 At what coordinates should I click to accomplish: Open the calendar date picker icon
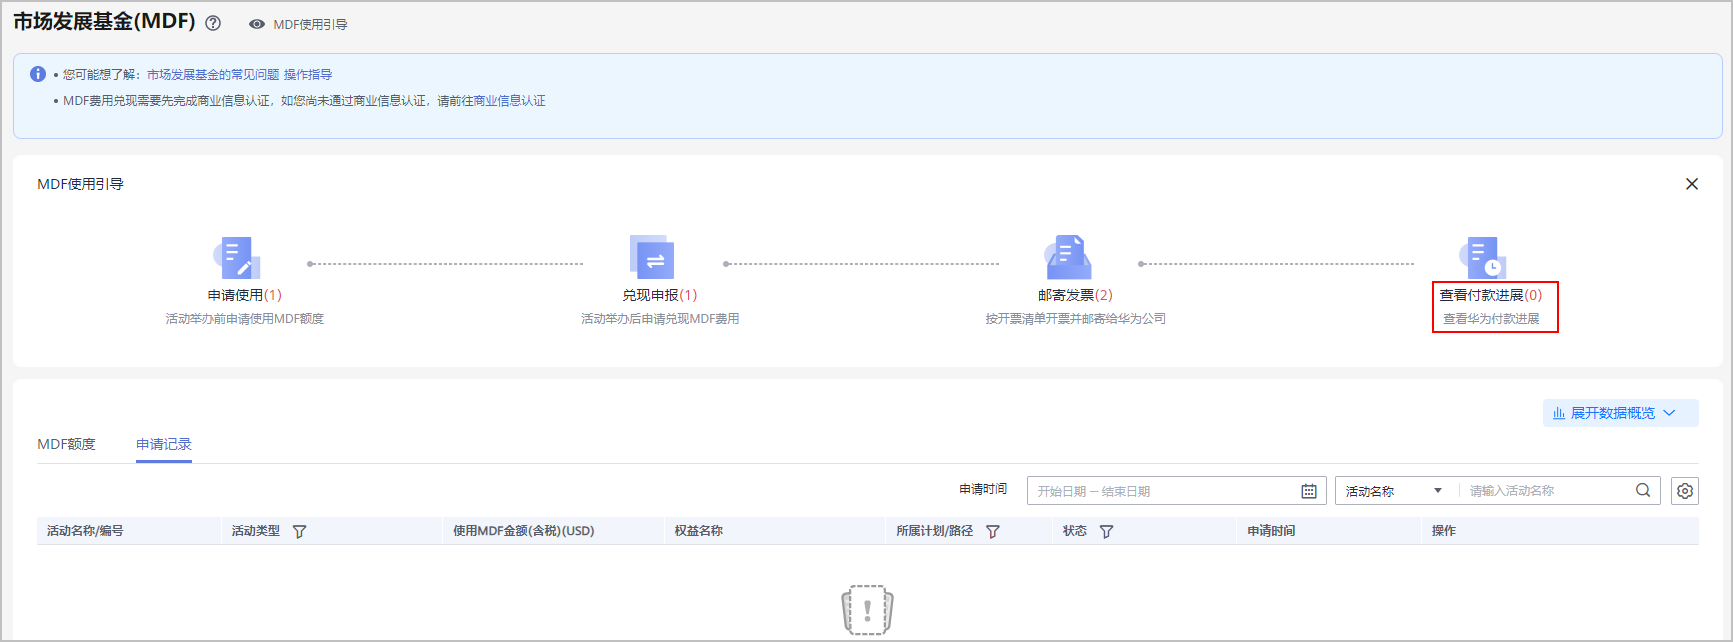point(1308,491)
